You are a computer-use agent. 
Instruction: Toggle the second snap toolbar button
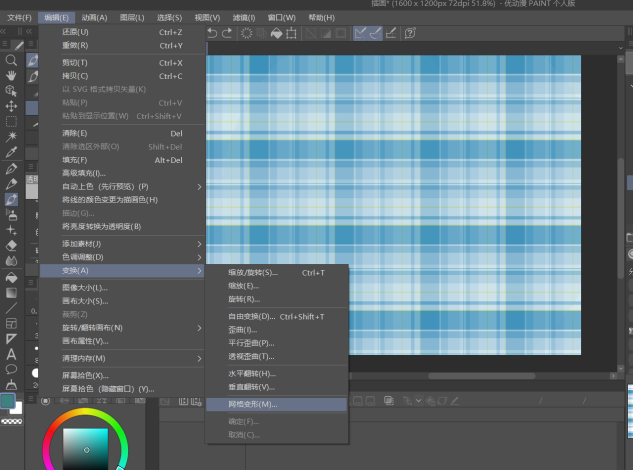[376, 33]
